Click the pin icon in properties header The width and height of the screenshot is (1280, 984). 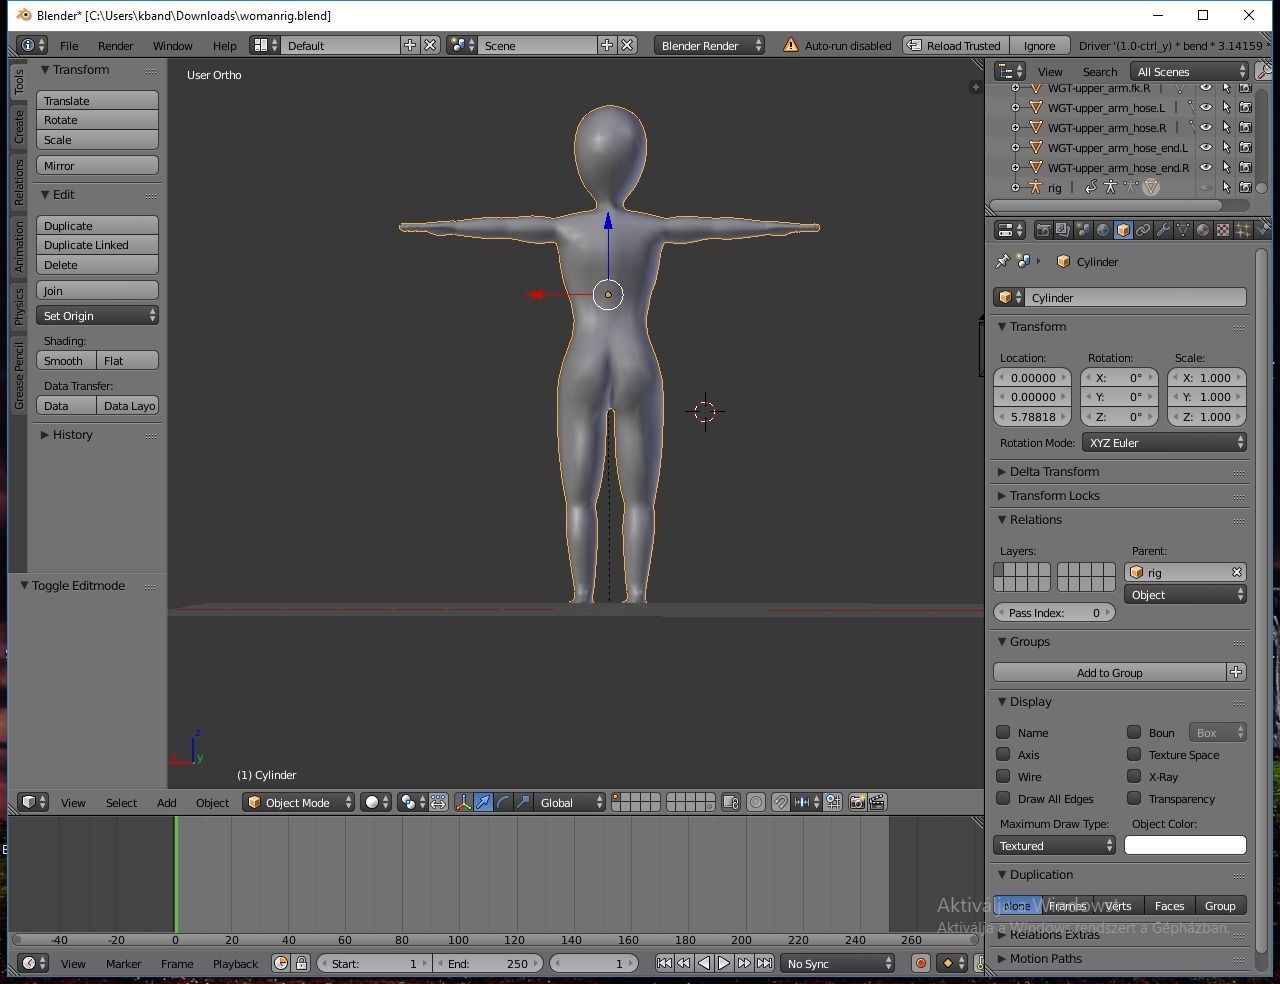(x=1002, y=261)
